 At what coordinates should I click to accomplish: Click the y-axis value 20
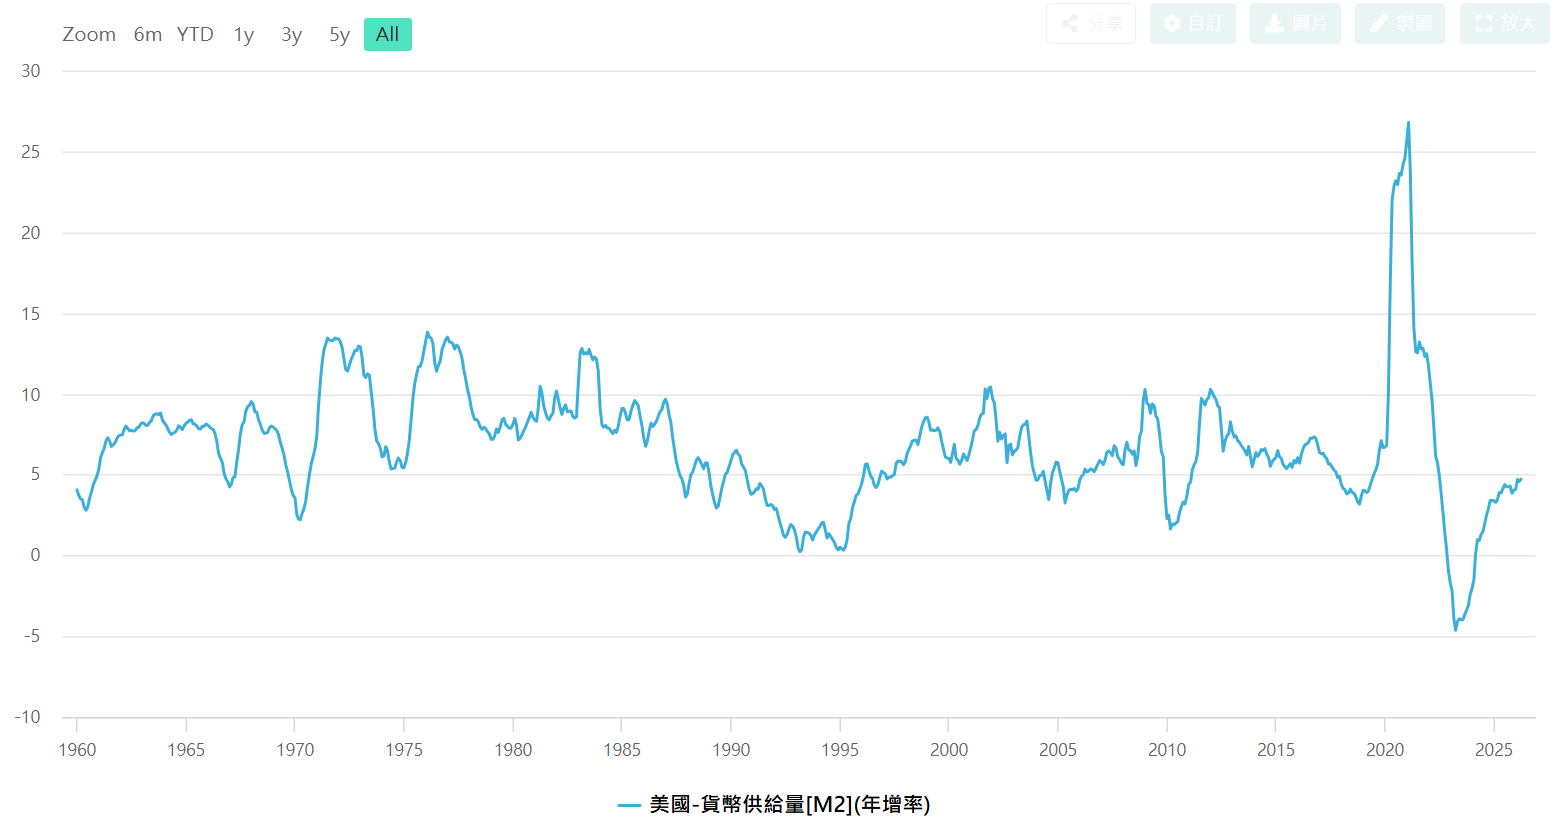pyautogui.click(x=31, y=233)
